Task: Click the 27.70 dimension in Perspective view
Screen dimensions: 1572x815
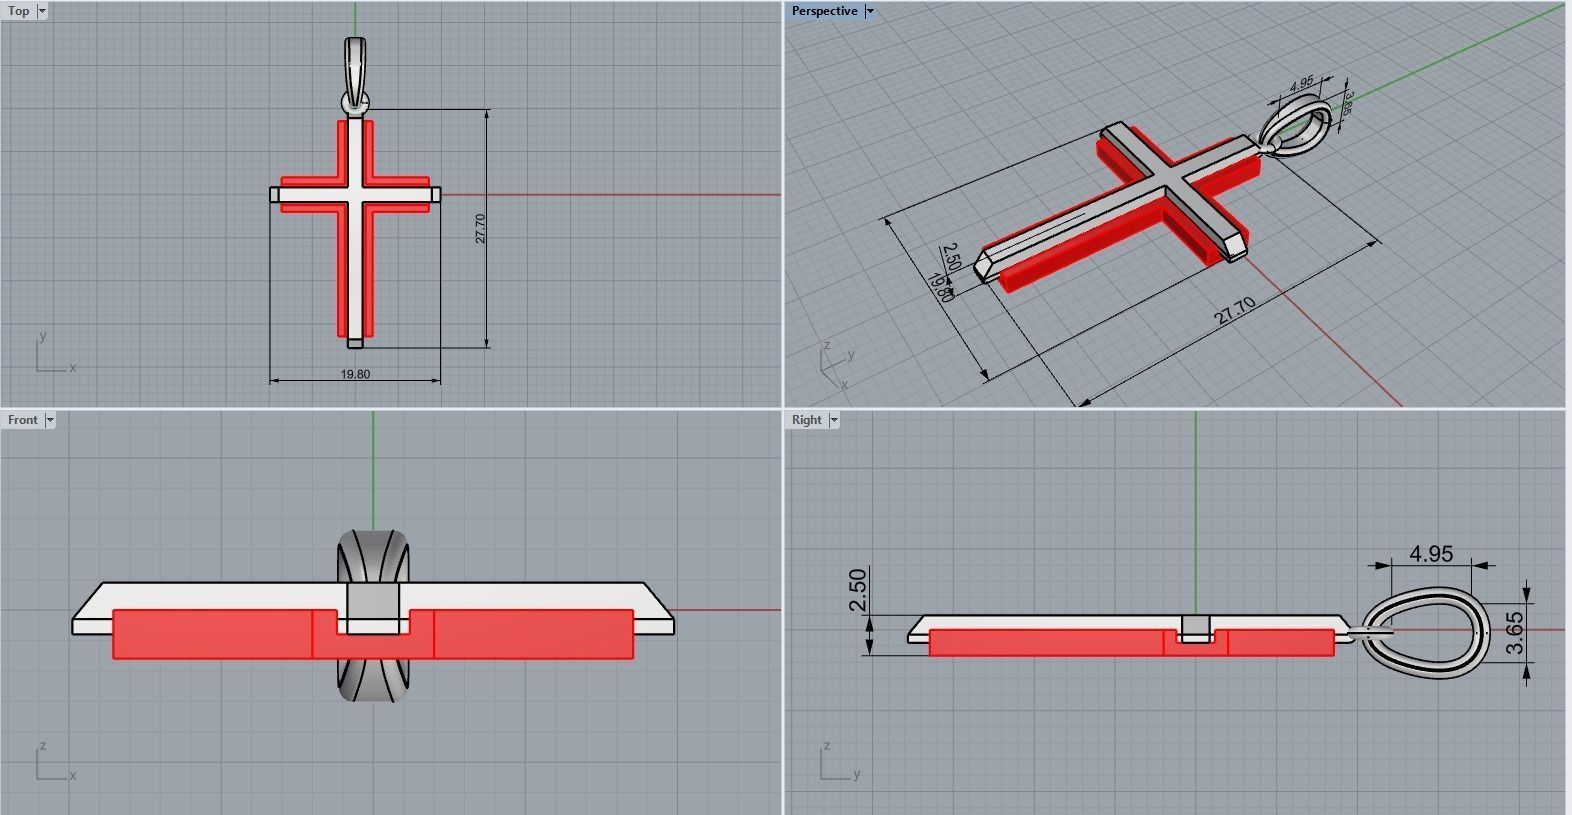Action: click(x=1235, y=311)
